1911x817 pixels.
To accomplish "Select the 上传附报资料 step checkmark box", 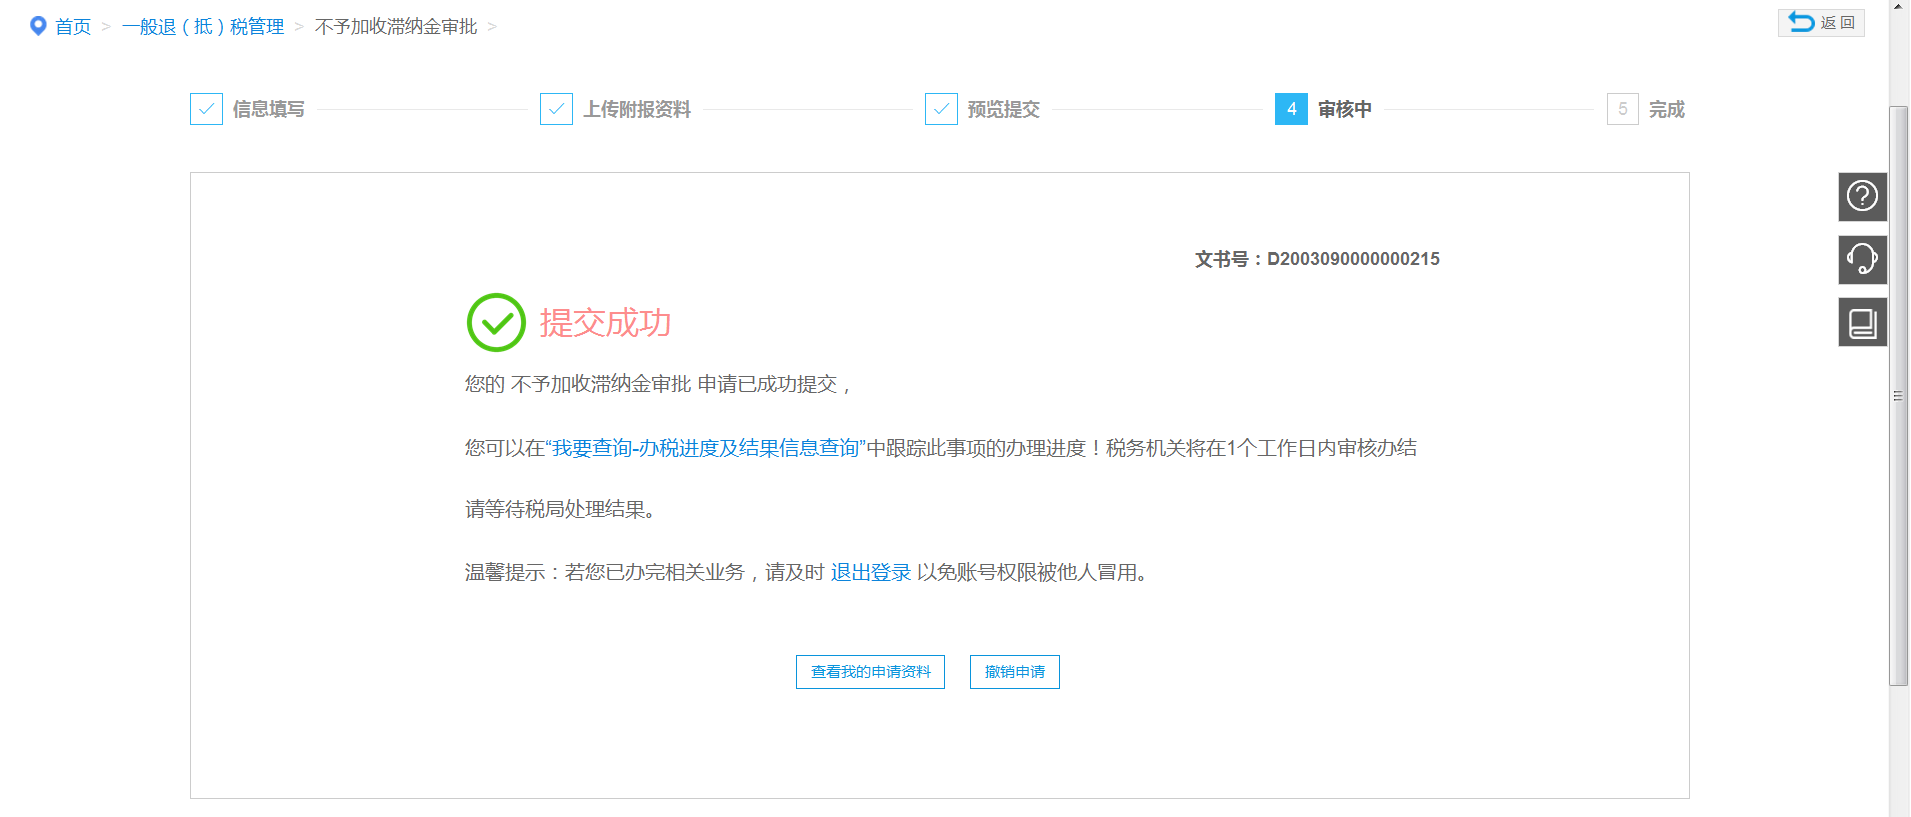I will pyautogui.click(x=556, y=109).
